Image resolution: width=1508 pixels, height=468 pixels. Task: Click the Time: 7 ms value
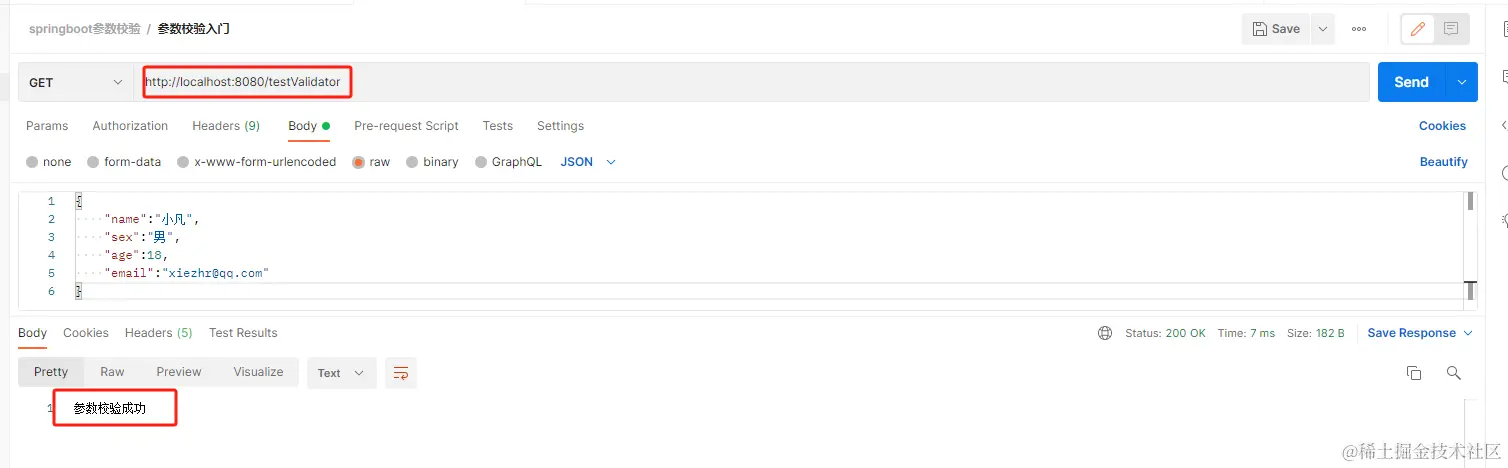[1246, 333]
